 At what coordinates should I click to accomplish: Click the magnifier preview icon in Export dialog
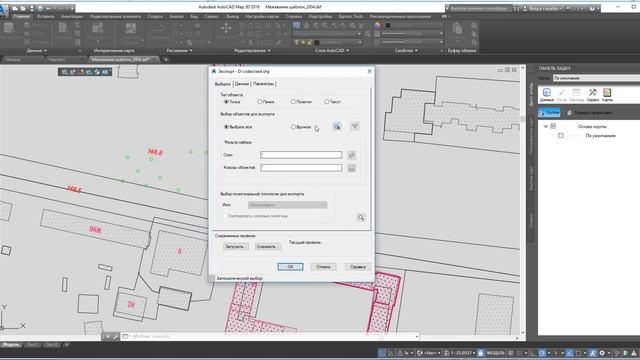point(361,217)
